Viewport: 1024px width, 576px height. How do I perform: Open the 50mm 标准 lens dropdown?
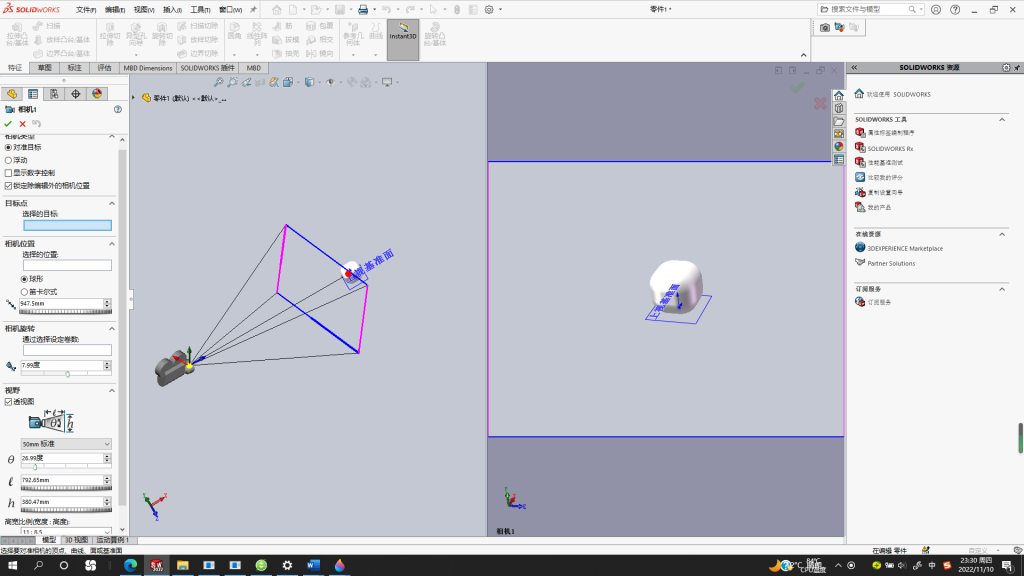pos(66,444)
